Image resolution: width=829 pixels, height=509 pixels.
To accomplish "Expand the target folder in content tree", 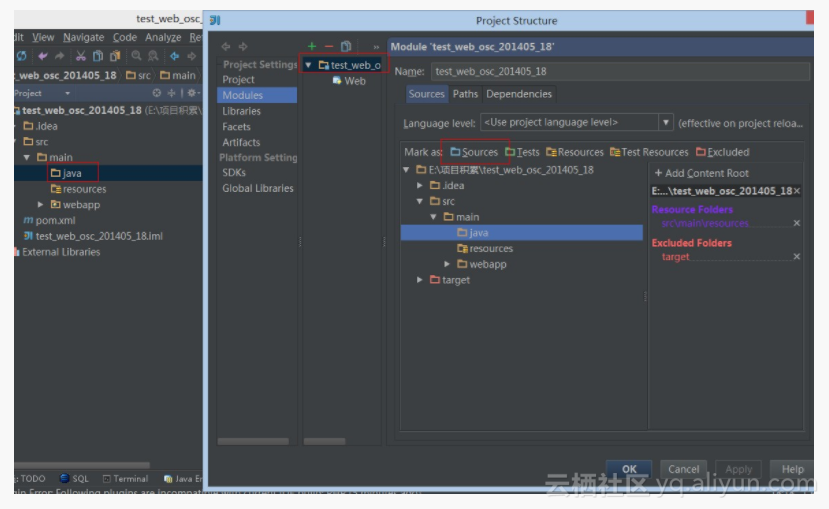I will (420, 280).
